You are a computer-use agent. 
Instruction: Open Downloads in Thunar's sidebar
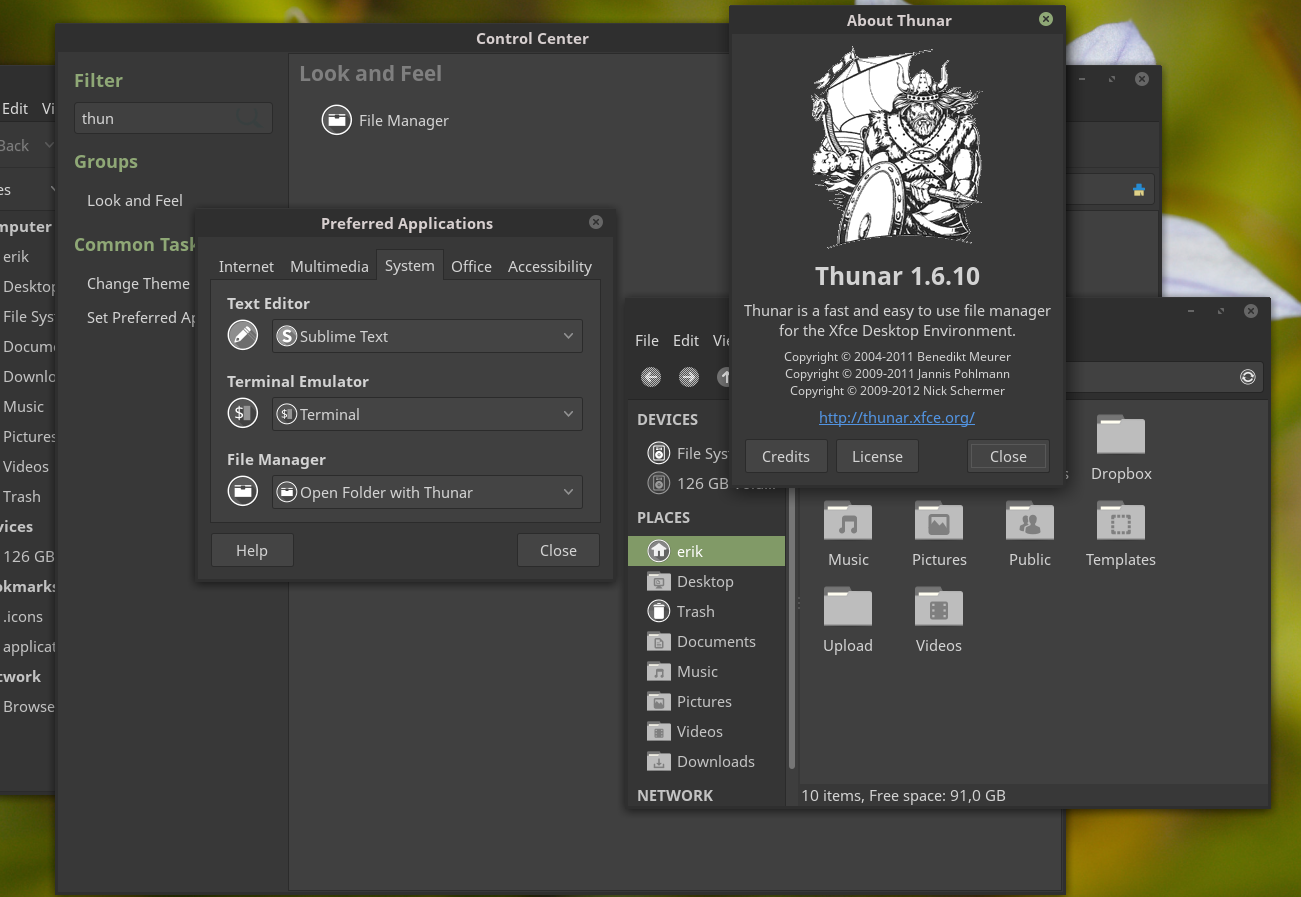tap(706, 761)
